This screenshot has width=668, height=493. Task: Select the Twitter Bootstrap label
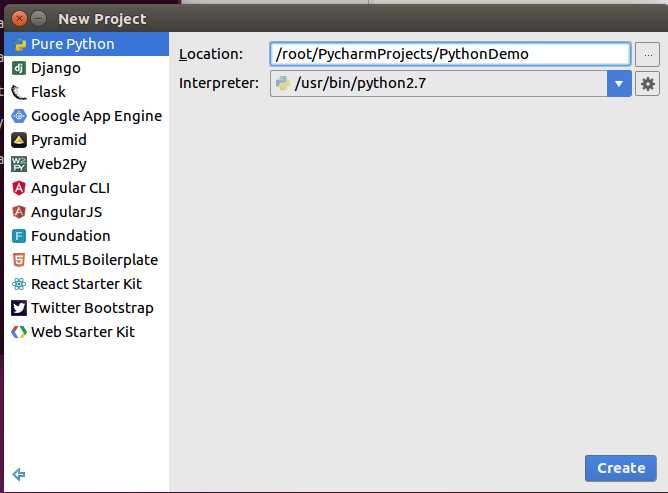click(x=92, y=308)
